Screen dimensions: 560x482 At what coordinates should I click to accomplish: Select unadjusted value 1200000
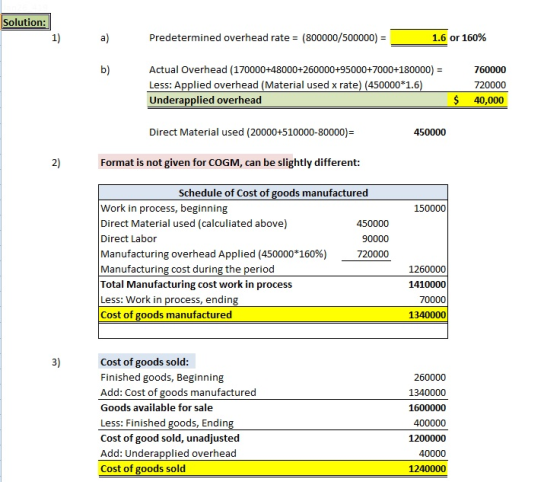427,438
